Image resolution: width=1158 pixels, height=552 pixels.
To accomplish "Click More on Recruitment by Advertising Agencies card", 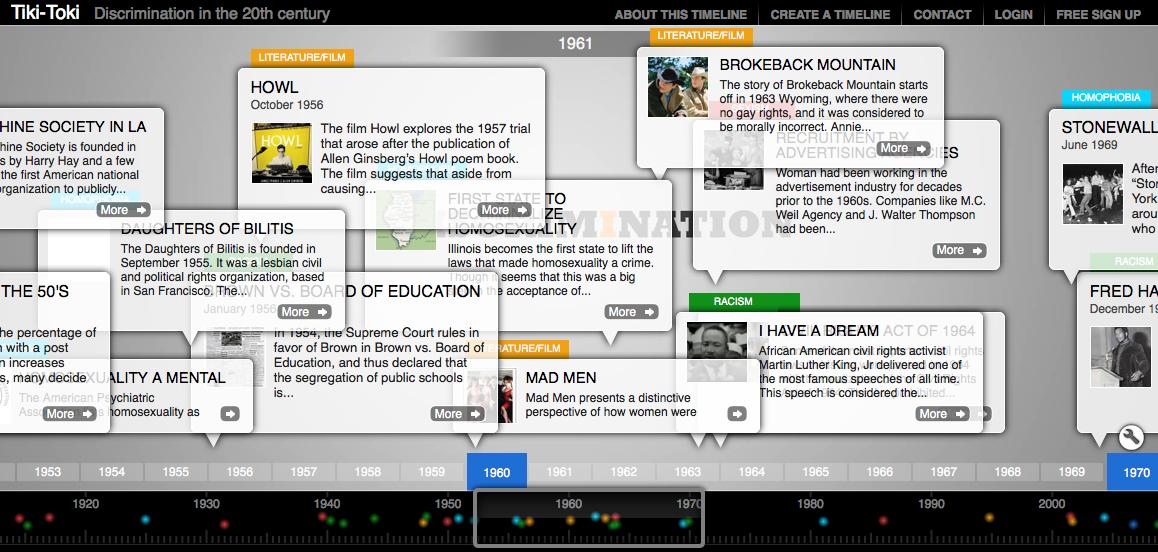I will click(959, 251).
